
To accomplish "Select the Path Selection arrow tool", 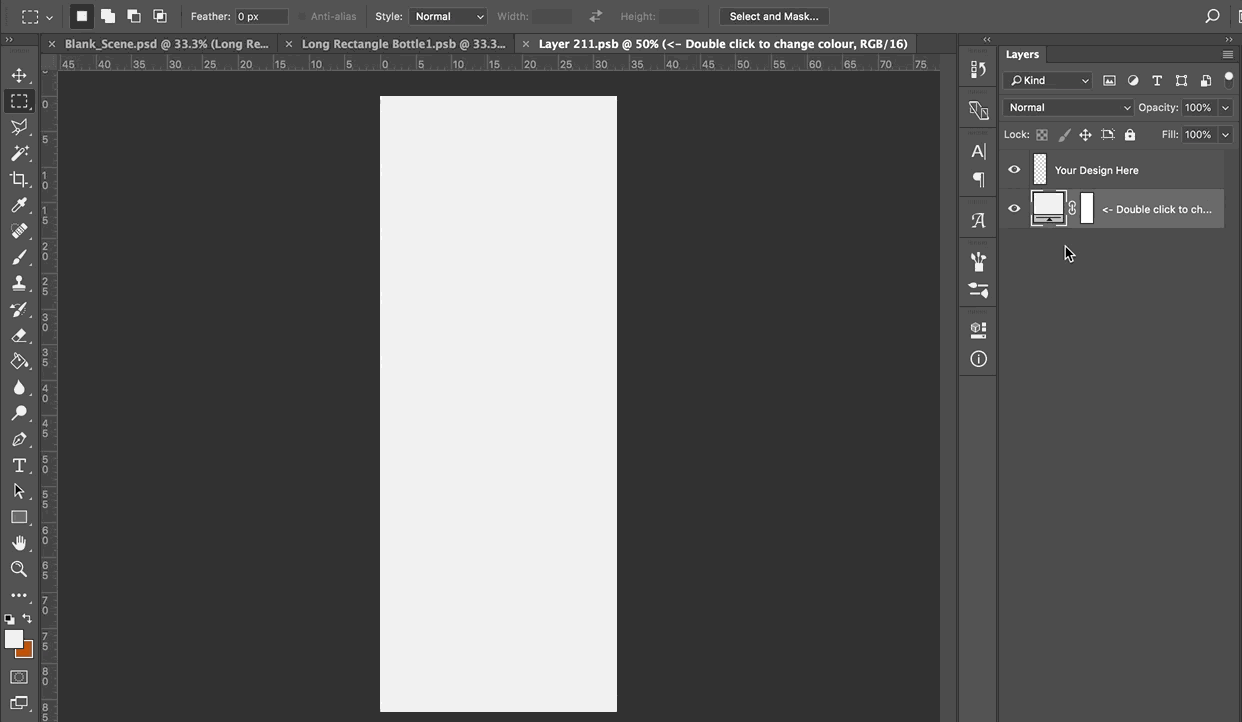I will [19, 491].
